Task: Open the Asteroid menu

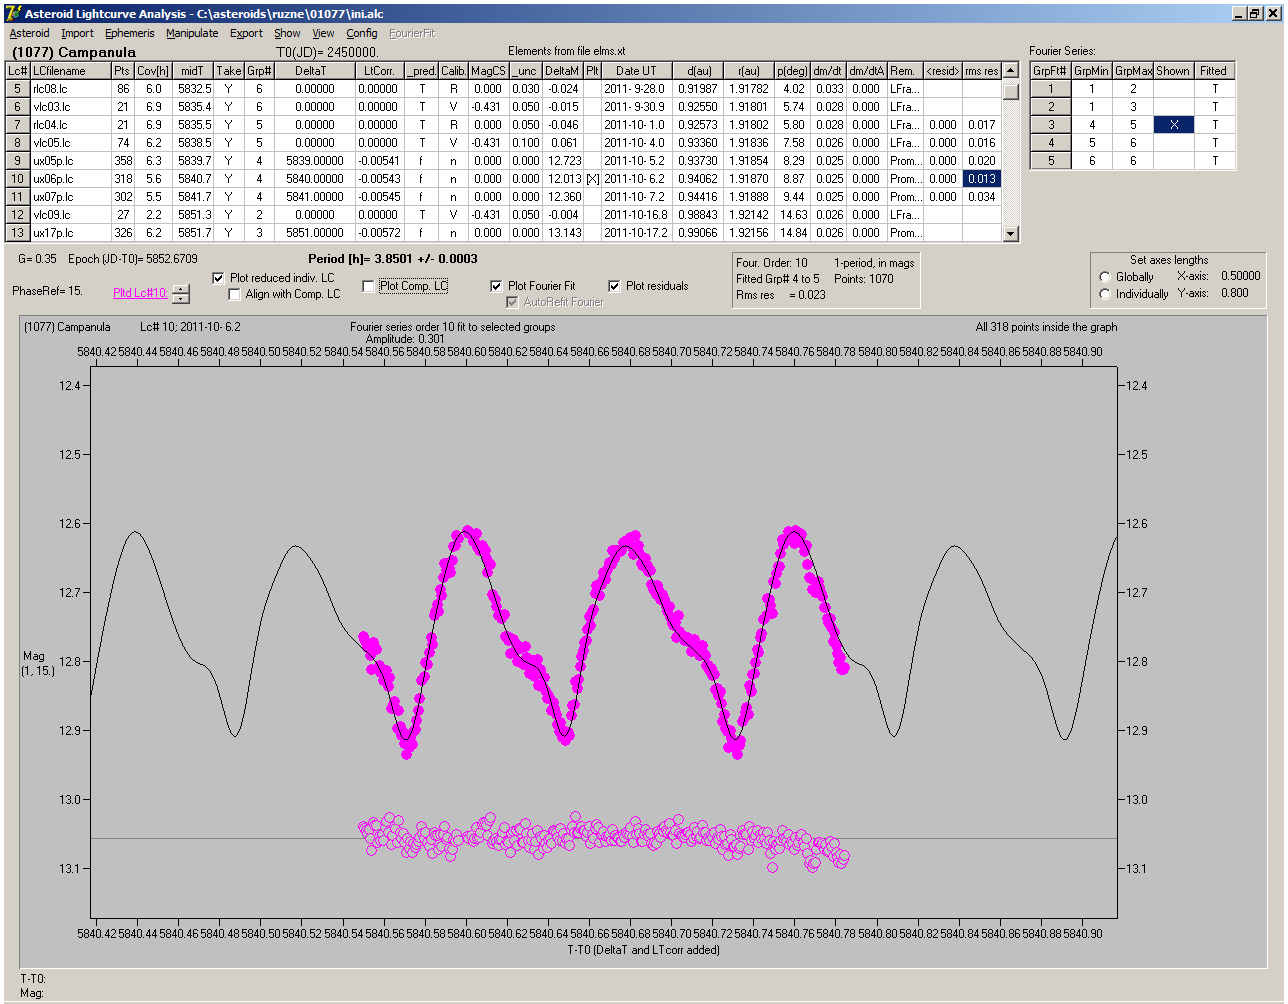Action: tap(29, 33)
